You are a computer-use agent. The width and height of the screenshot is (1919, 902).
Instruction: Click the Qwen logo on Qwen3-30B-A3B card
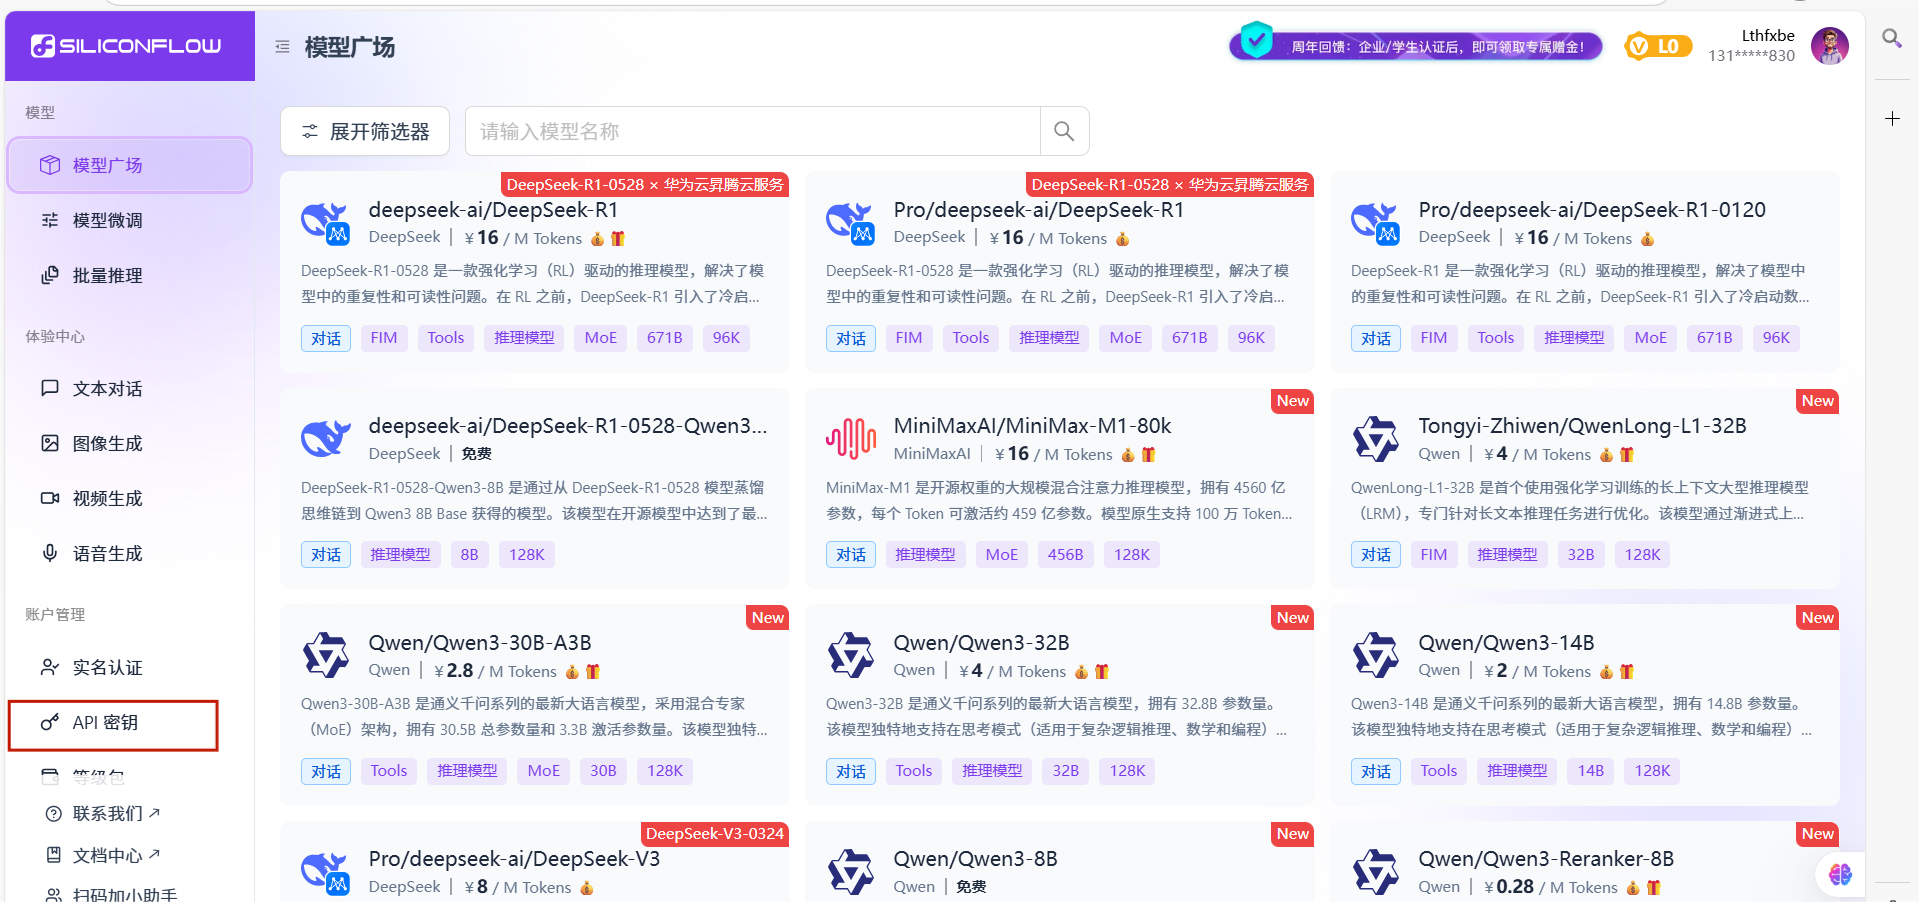coord(326,655)
